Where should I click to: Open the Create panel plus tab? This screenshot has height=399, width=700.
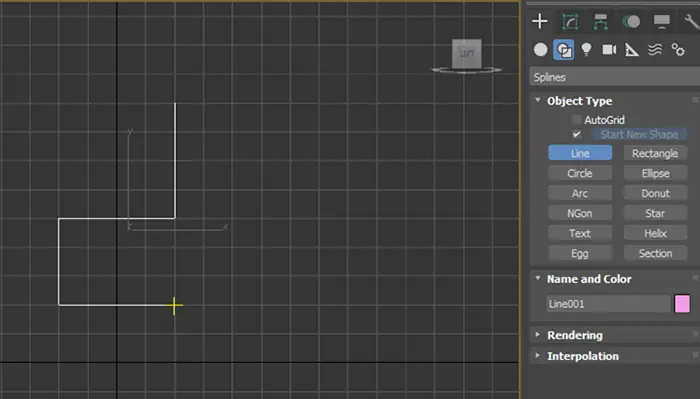540,21
